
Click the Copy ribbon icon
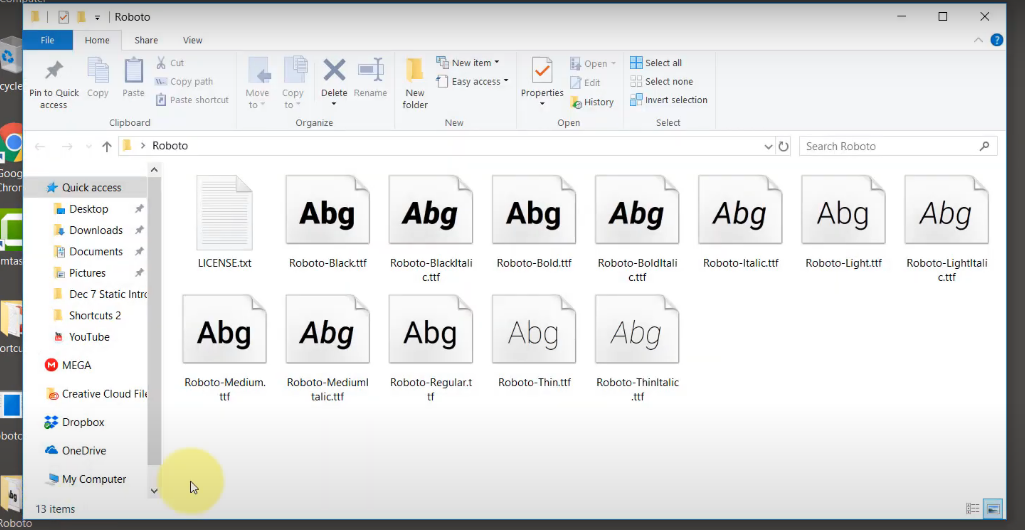pyautogui.click(x=97, y=71)
